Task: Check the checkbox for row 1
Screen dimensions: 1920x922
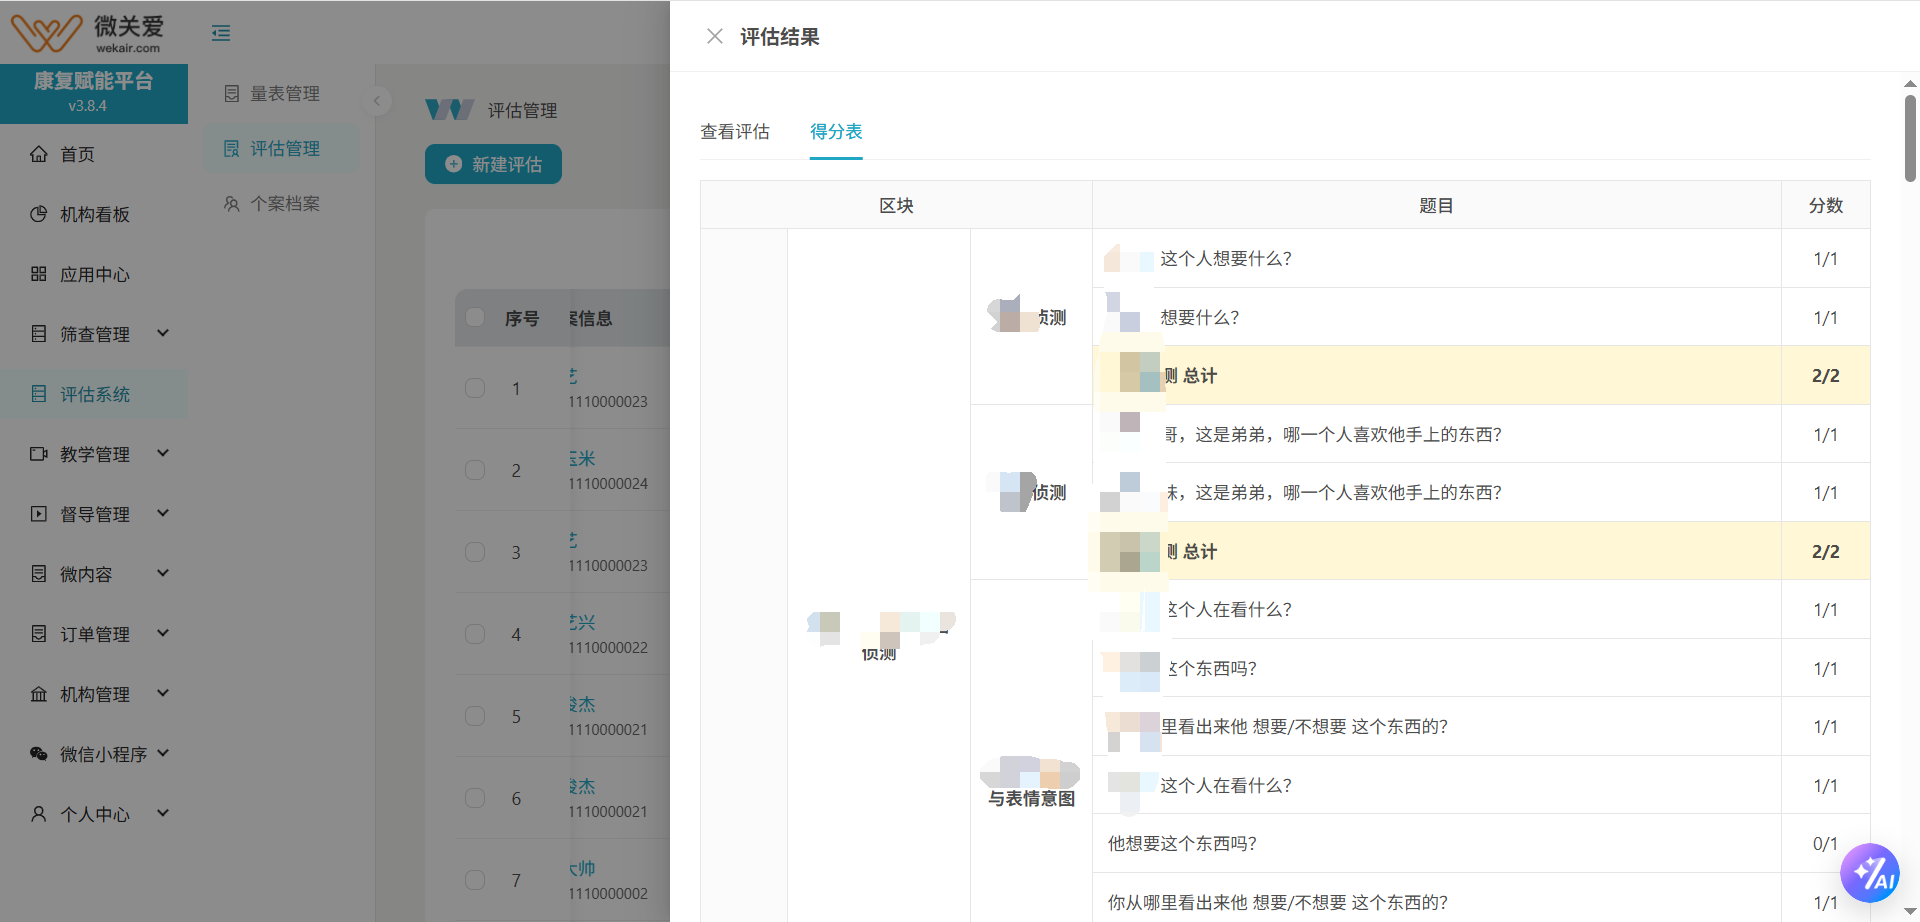Action: click(475, 388)
